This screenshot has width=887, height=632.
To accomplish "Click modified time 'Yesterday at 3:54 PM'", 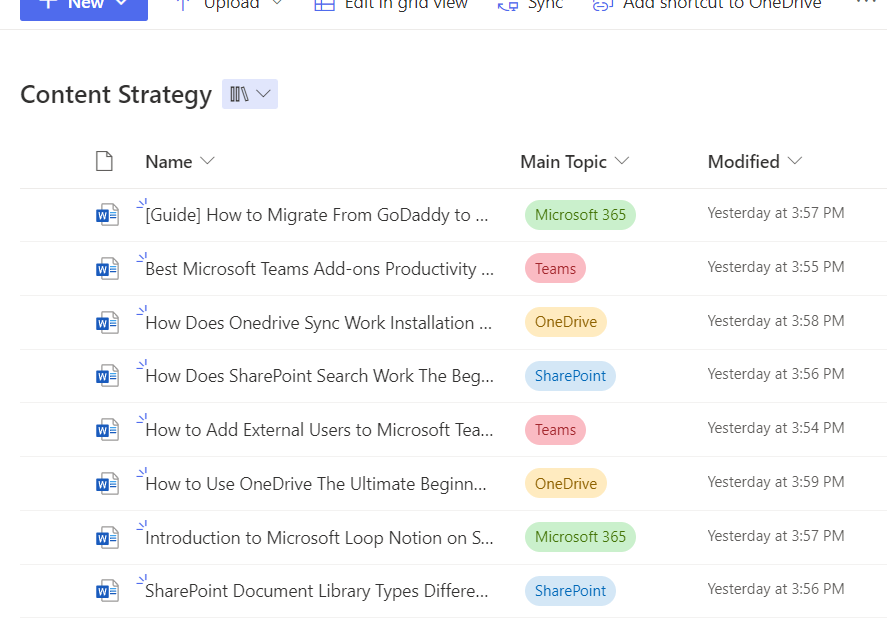I will (x=776, y=428).
